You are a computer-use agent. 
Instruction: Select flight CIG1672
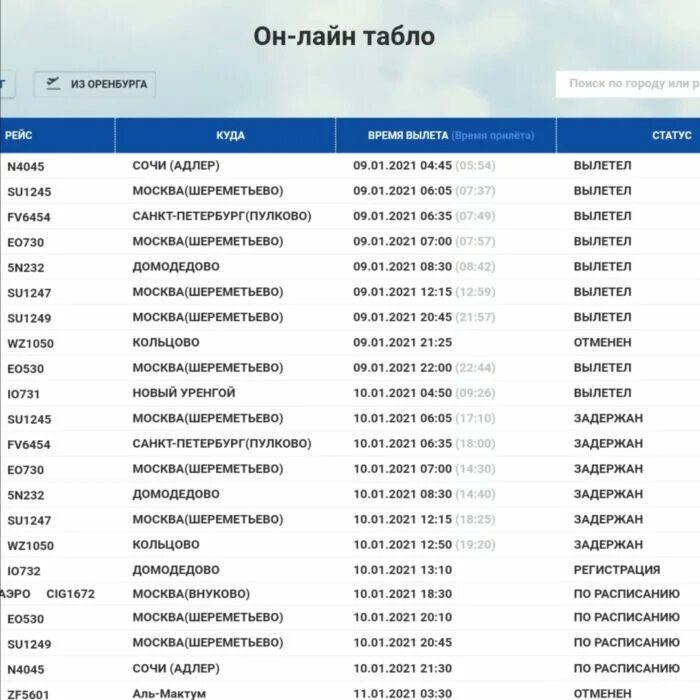point(71,594)
